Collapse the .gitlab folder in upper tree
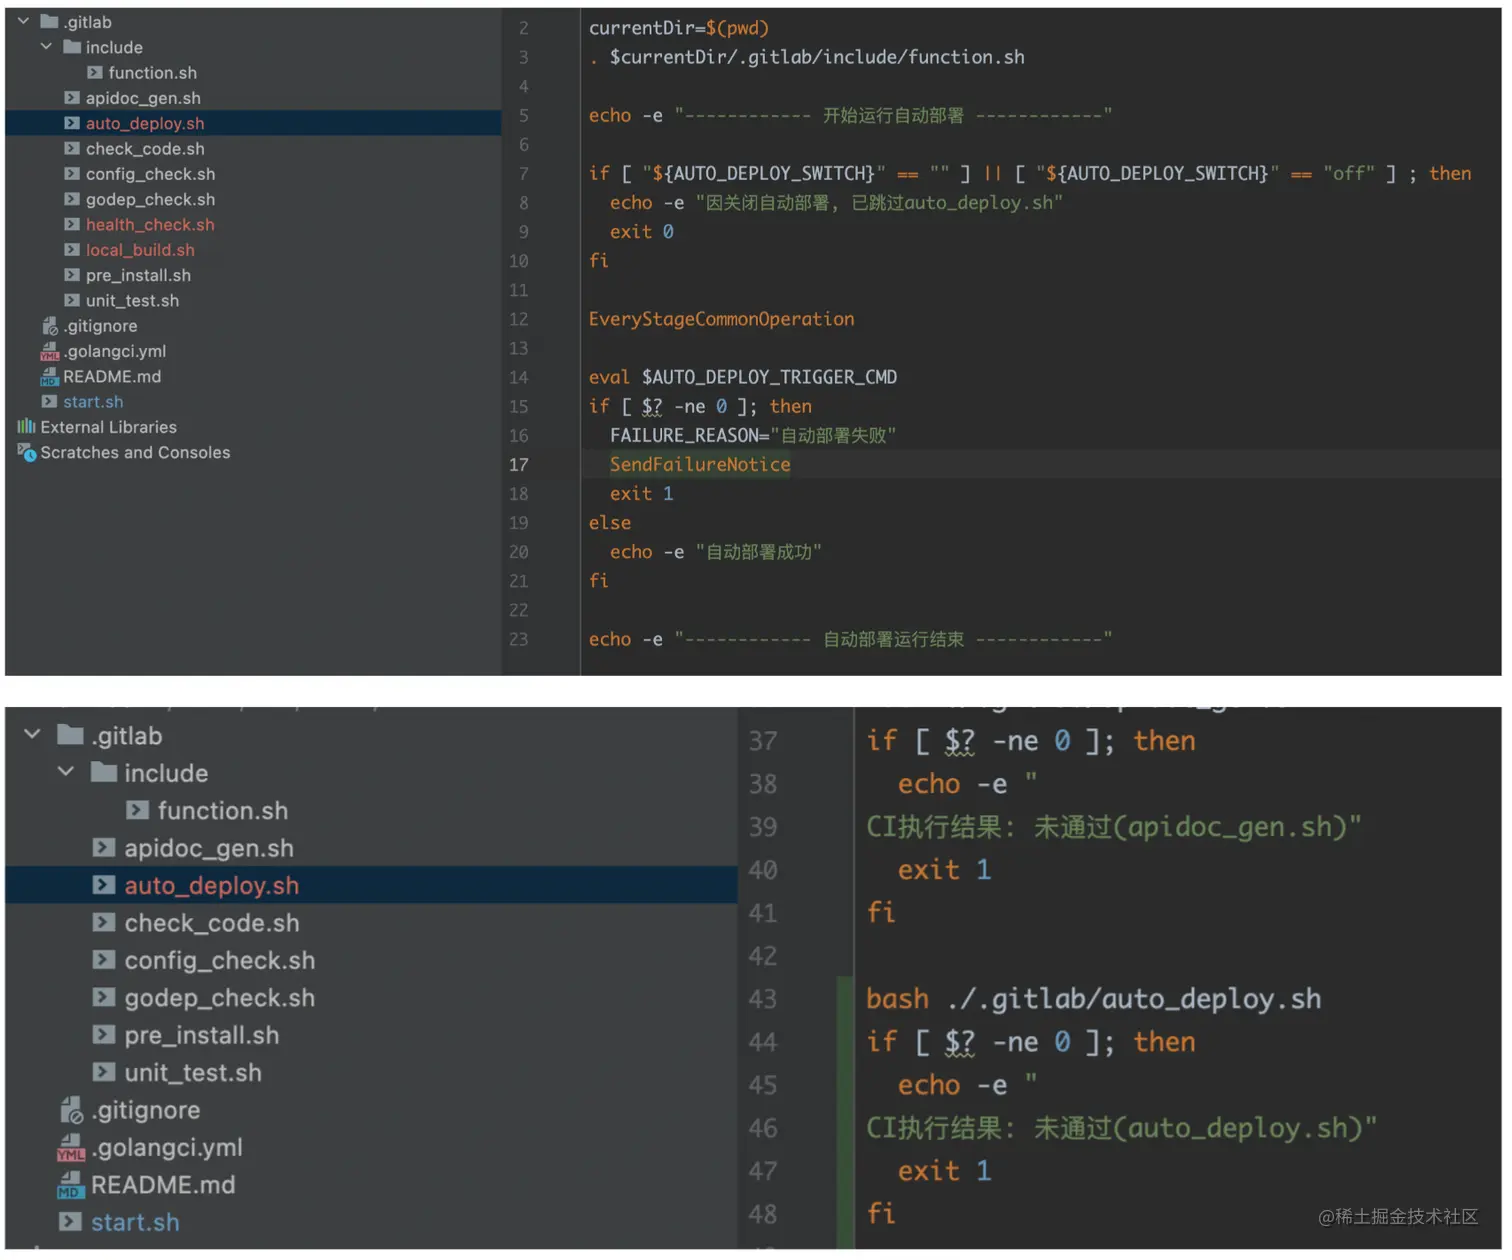 (x=23, y=21)
